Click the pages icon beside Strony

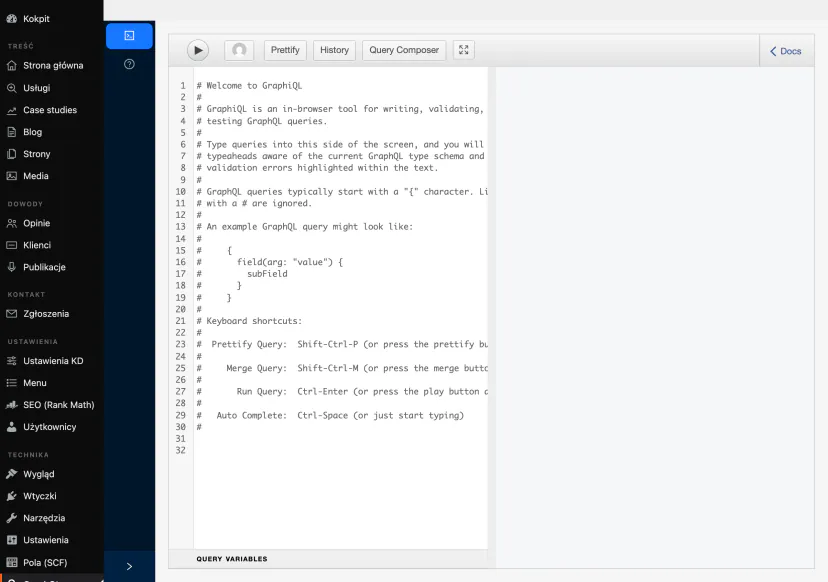[x=12, y=154]
